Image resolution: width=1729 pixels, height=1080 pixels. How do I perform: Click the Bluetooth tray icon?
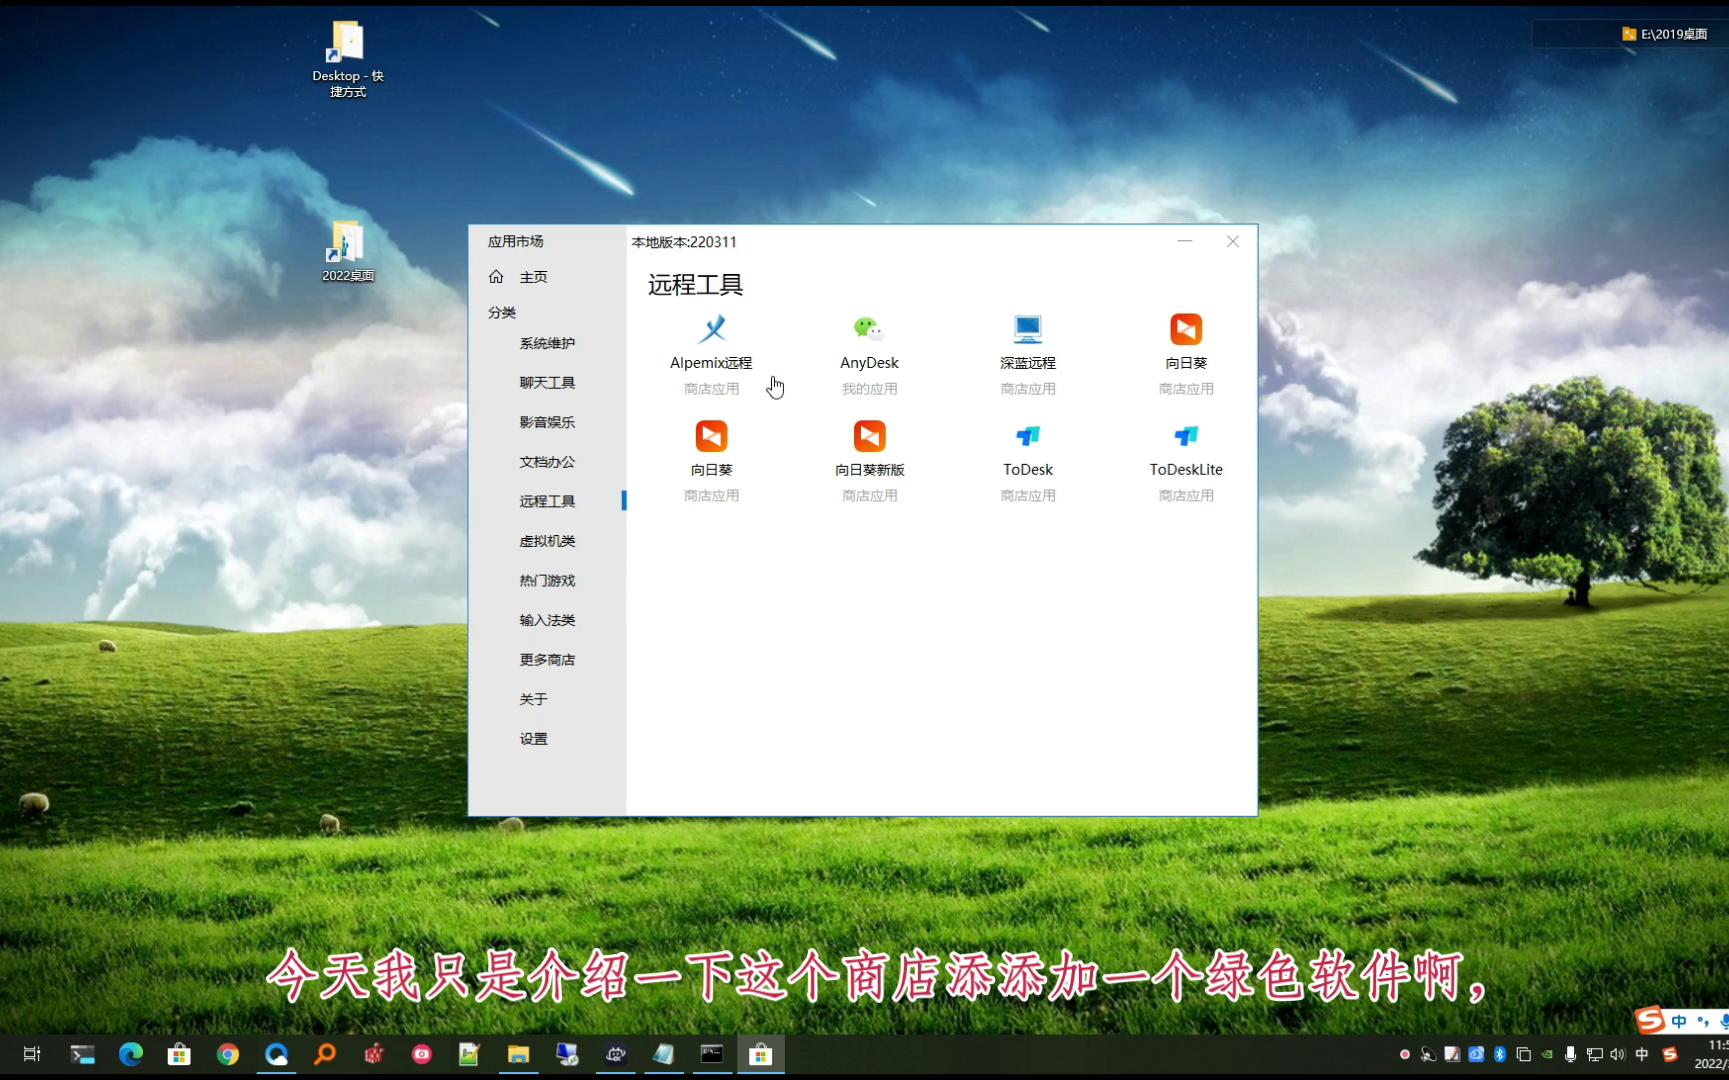[x=1500, y=1054]
